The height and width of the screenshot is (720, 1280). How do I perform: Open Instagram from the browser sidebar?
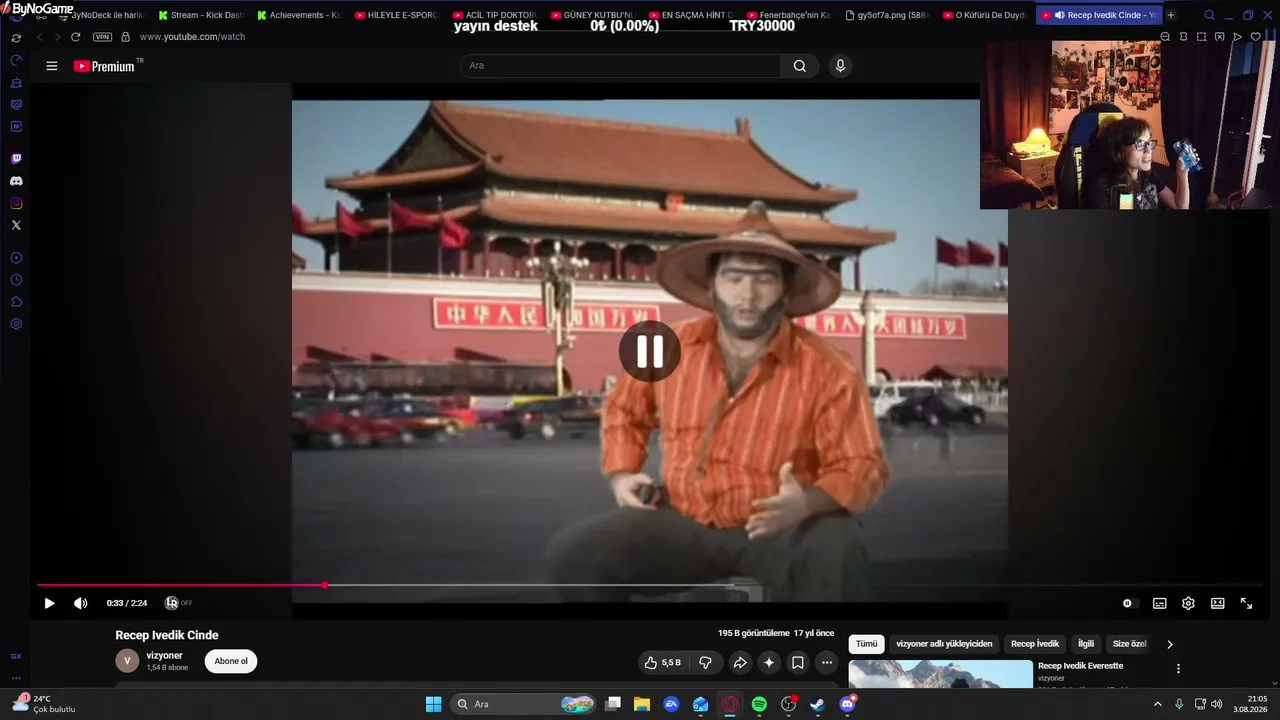click(x=16, y=203)
